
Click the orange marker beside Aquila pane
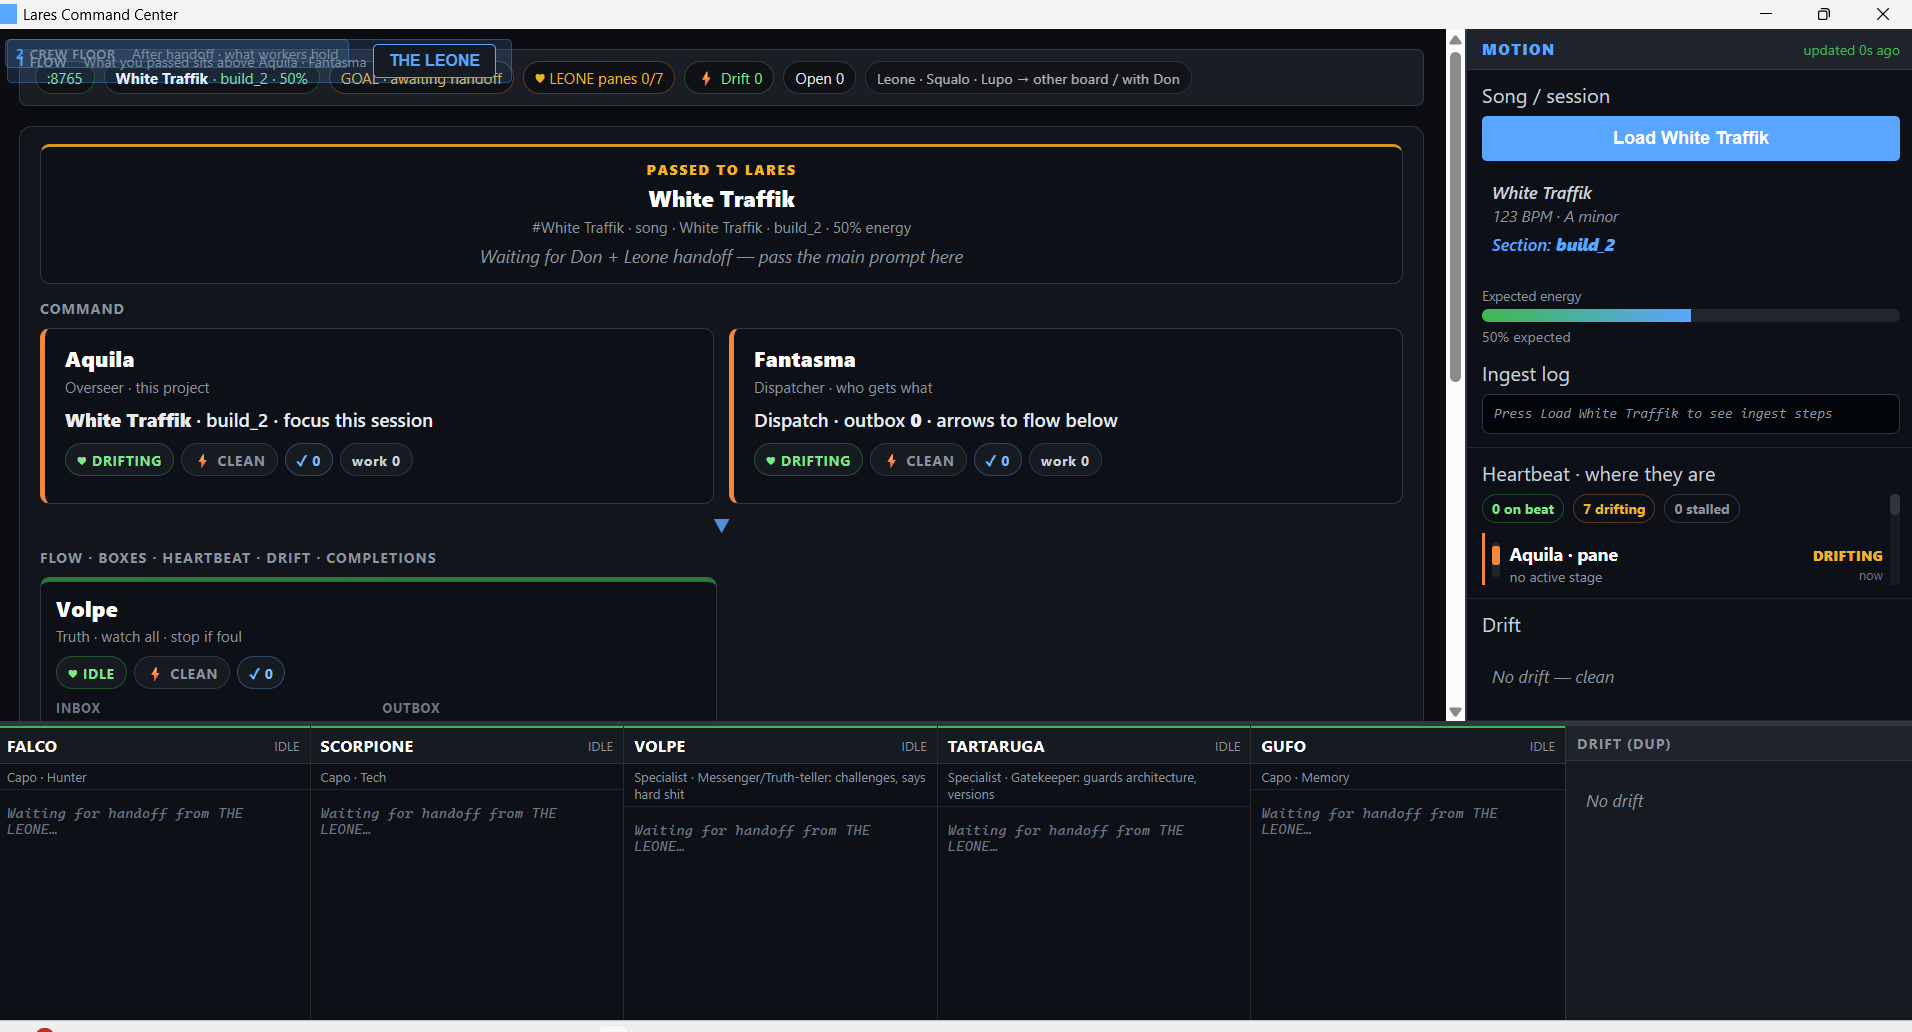(1496, 556)
